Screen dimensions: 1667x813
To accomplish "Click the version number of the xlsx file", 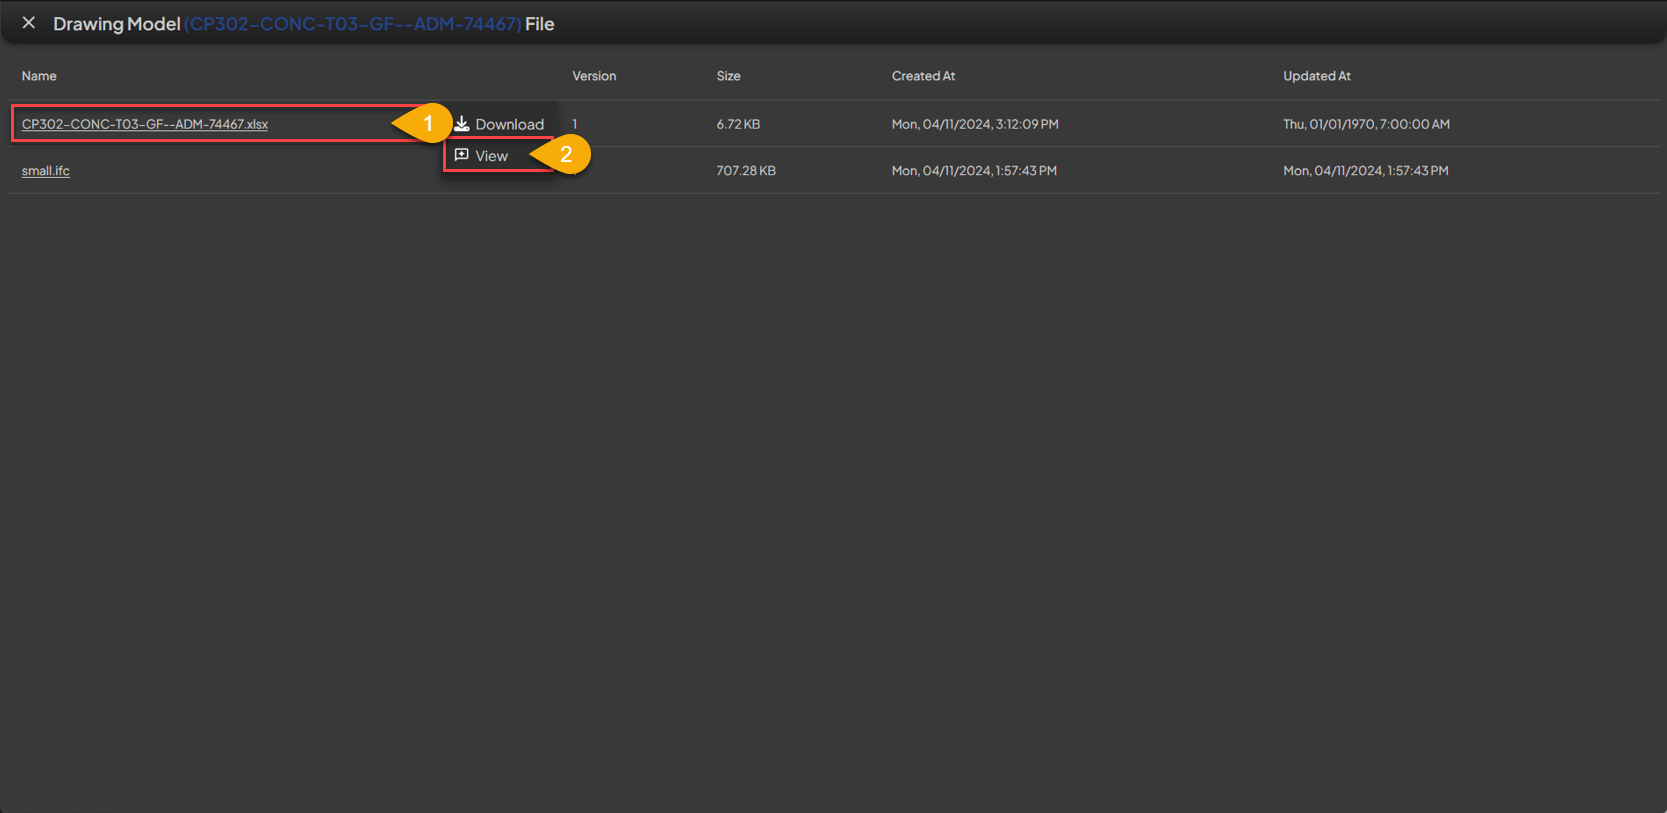I will [x=575, y=124].
